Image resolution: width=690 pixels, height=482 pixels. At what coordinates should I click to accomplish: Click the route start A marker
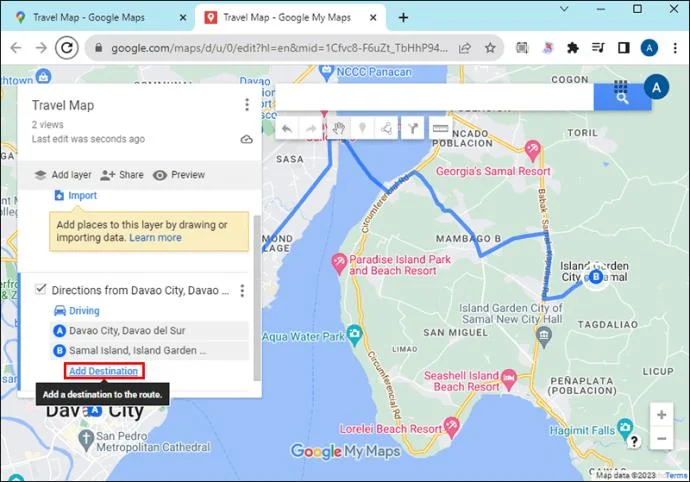tap(94, 410)
